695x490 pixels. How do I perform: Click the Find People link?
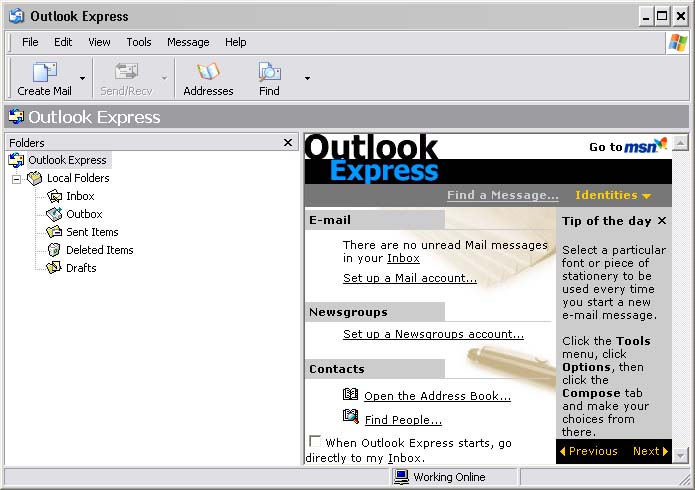403,420
